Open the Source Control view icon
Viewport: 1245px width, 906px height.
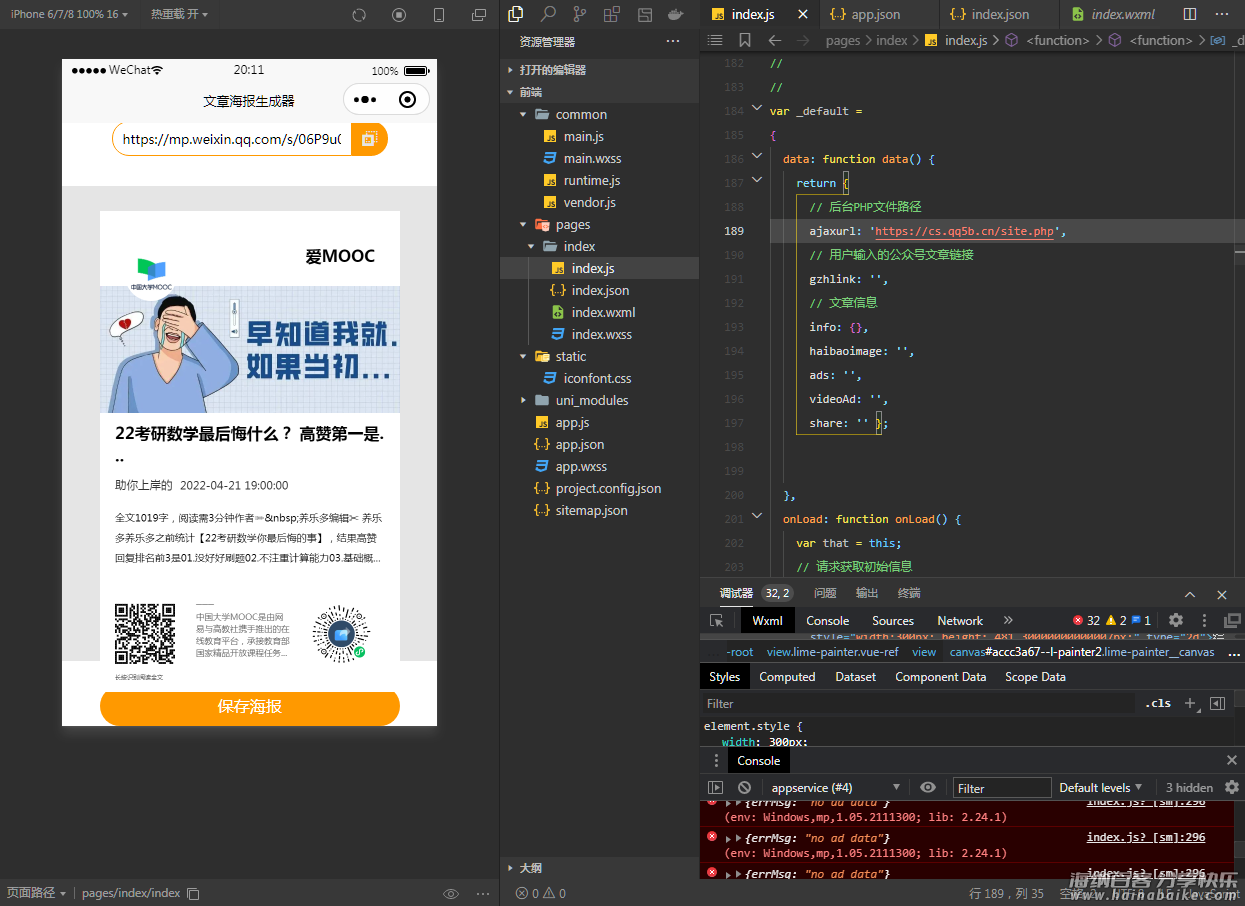click(580, 14)
